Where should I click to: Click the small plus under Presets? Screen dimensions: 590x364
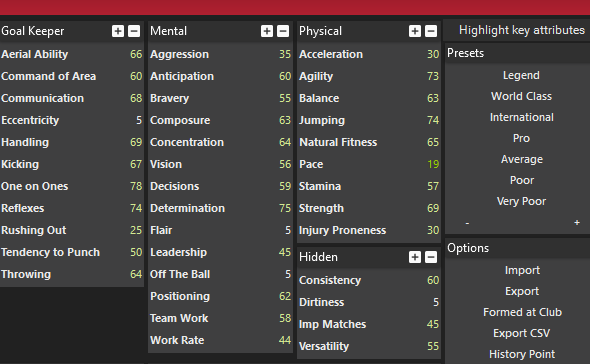click(577, 223)
